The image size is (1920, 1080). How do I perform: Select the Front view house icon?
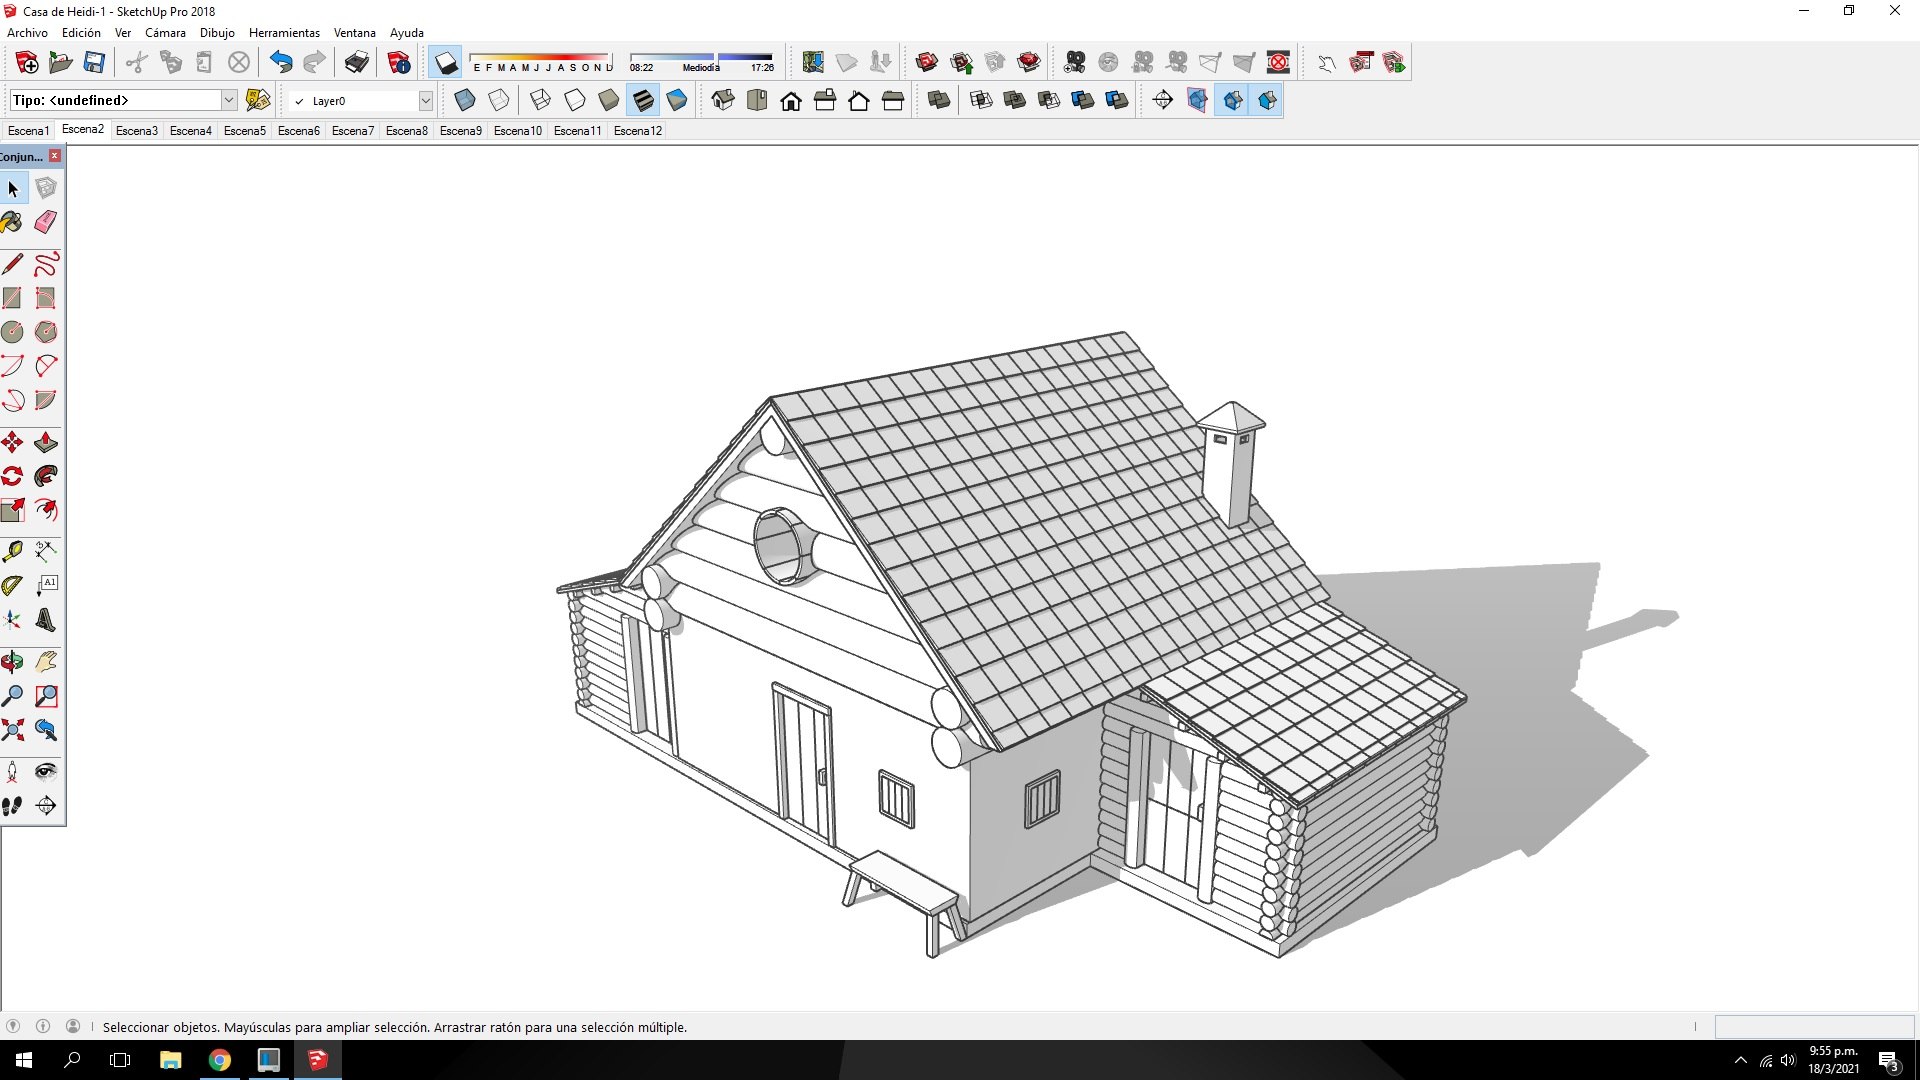point(791,100)
